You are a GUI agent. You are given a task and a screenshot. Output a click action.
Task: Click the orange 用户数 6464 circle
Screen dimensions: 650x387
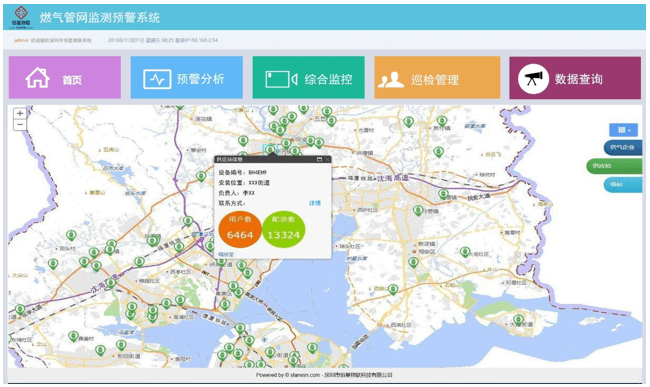(240, 229)
